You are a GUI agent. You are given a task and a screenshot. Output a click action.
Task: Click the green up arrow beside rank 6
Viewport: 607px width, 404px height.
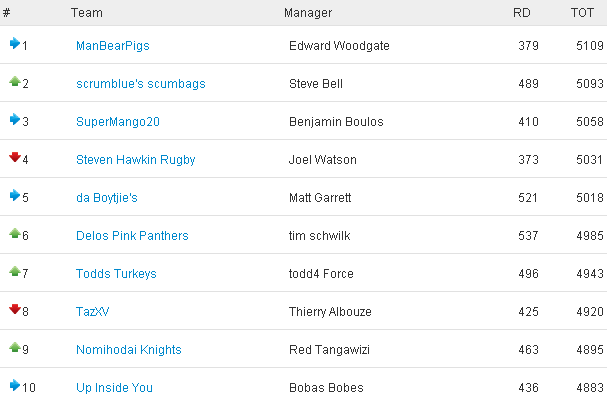(15, 233)
